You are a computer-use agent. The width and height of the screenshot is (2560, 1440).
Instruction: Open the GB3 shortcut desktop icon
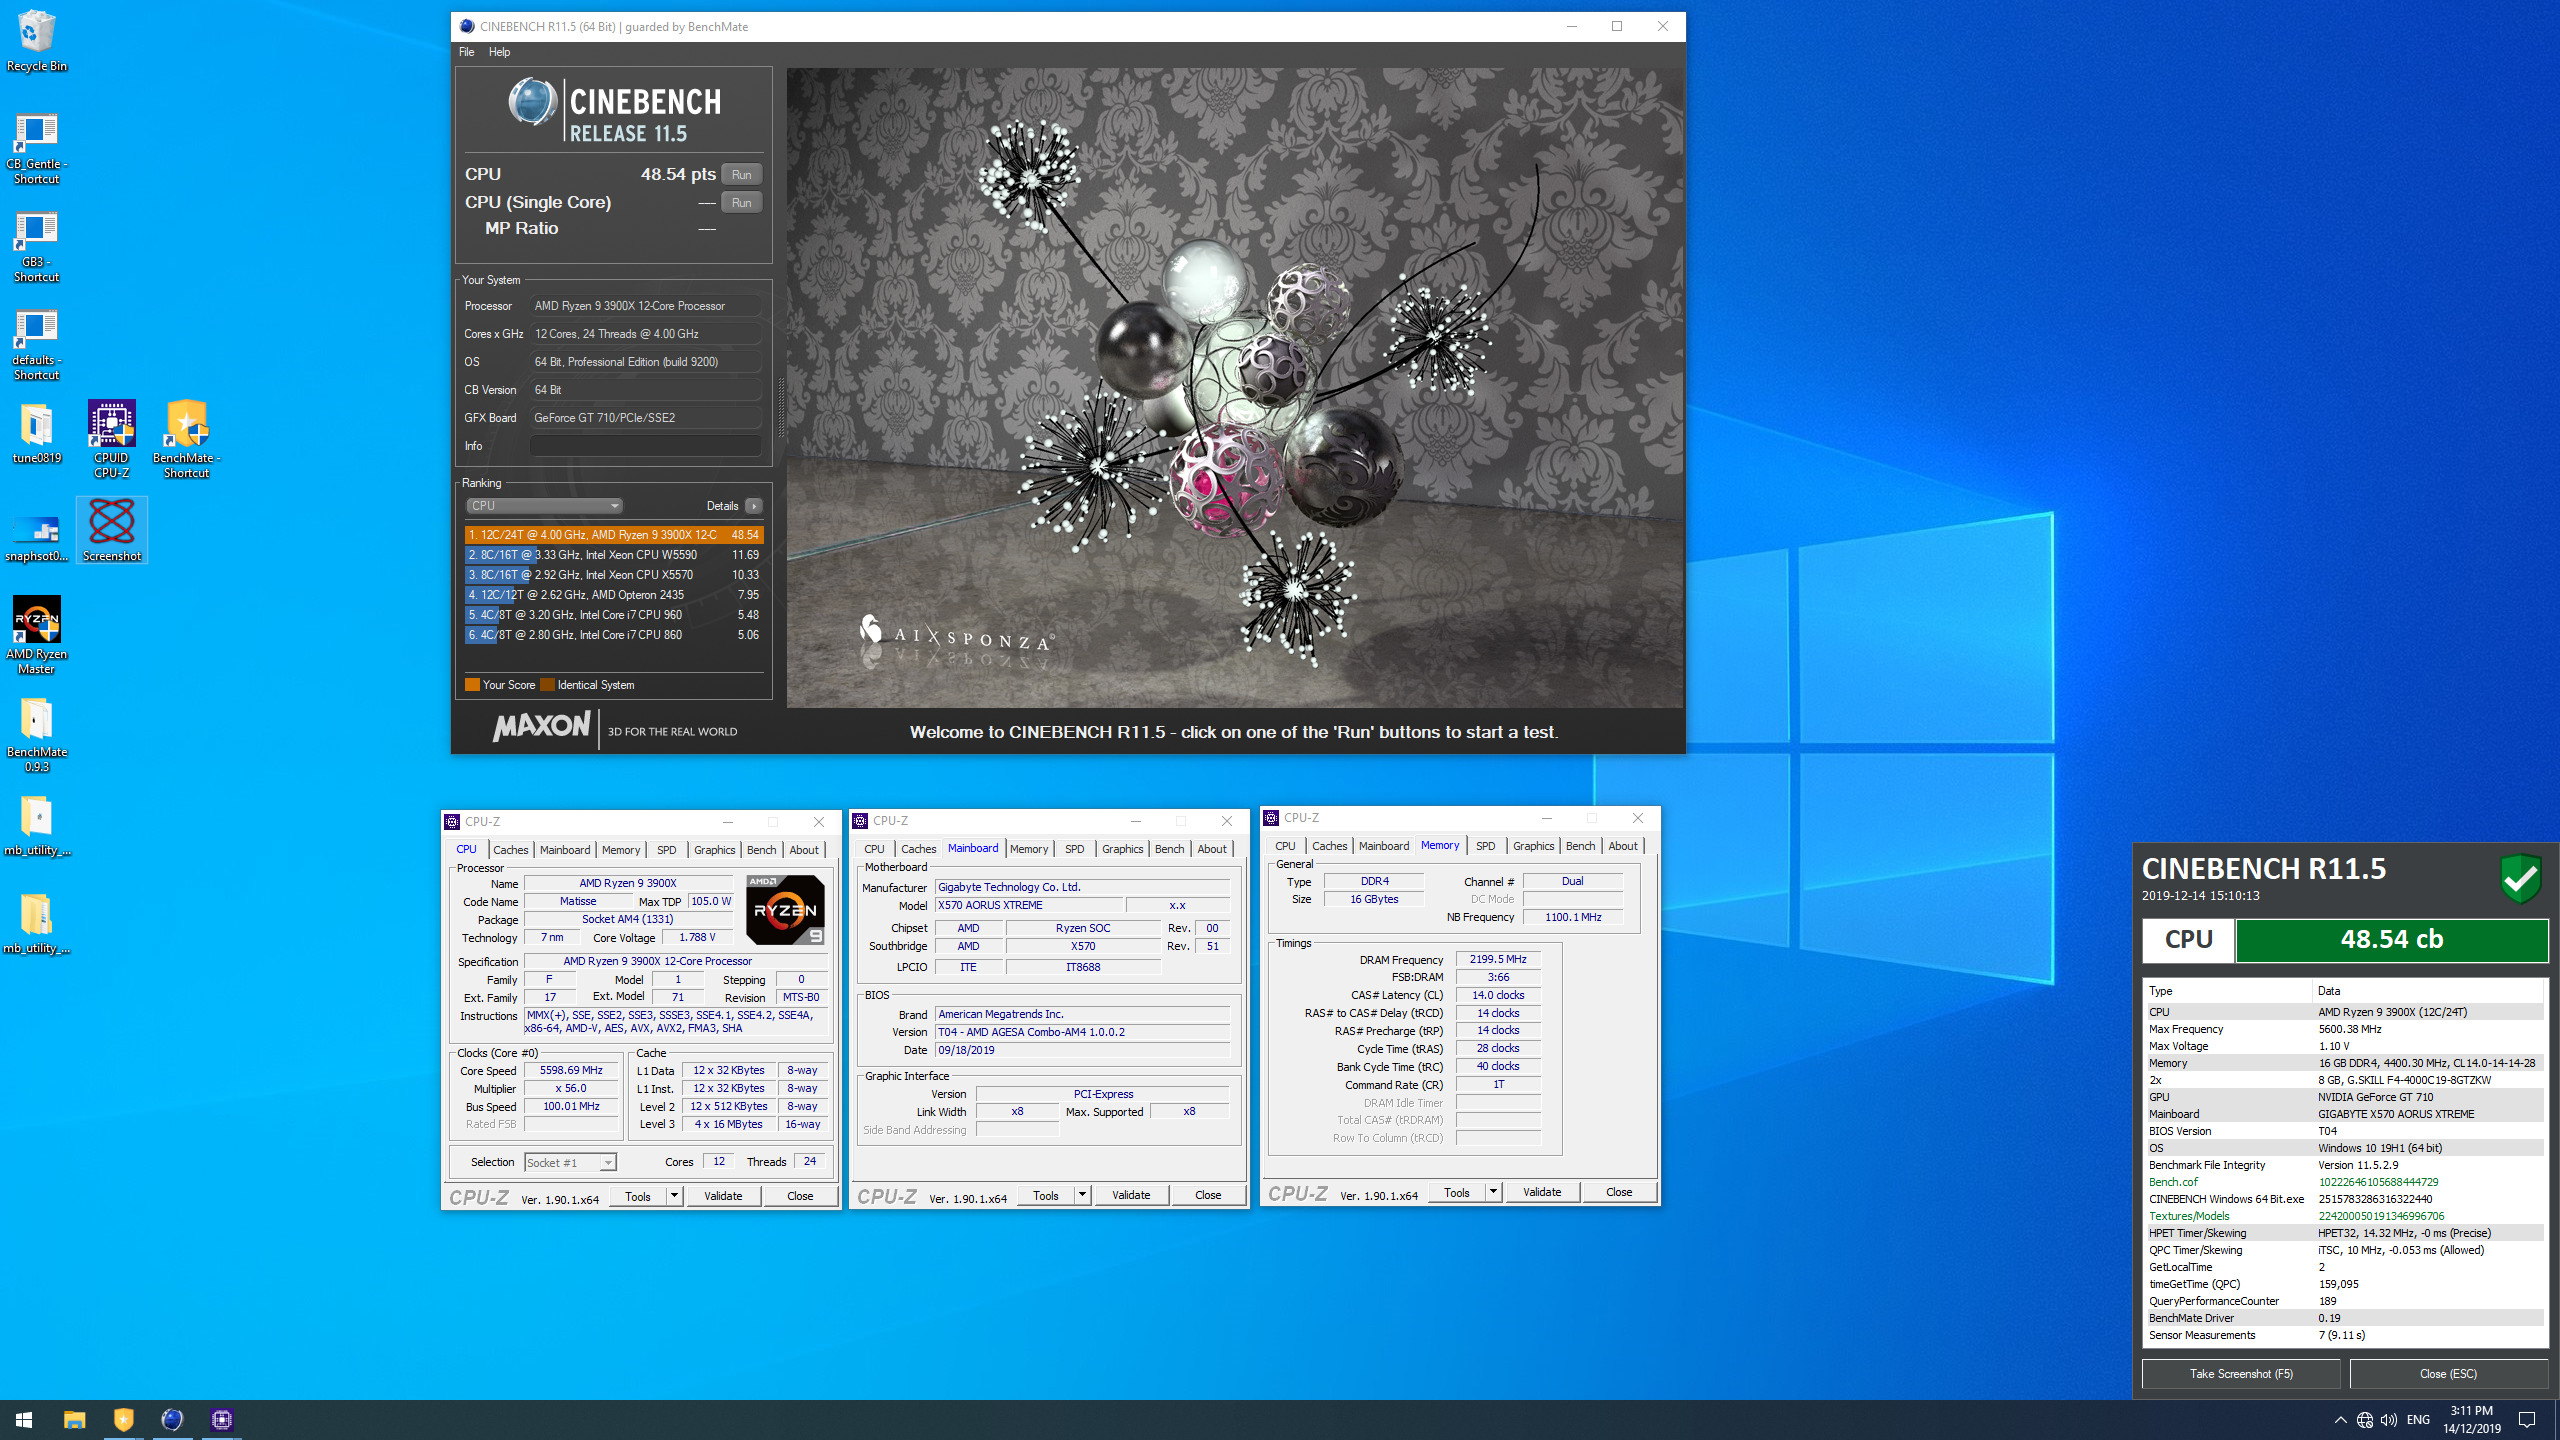(x=37, y=246)
